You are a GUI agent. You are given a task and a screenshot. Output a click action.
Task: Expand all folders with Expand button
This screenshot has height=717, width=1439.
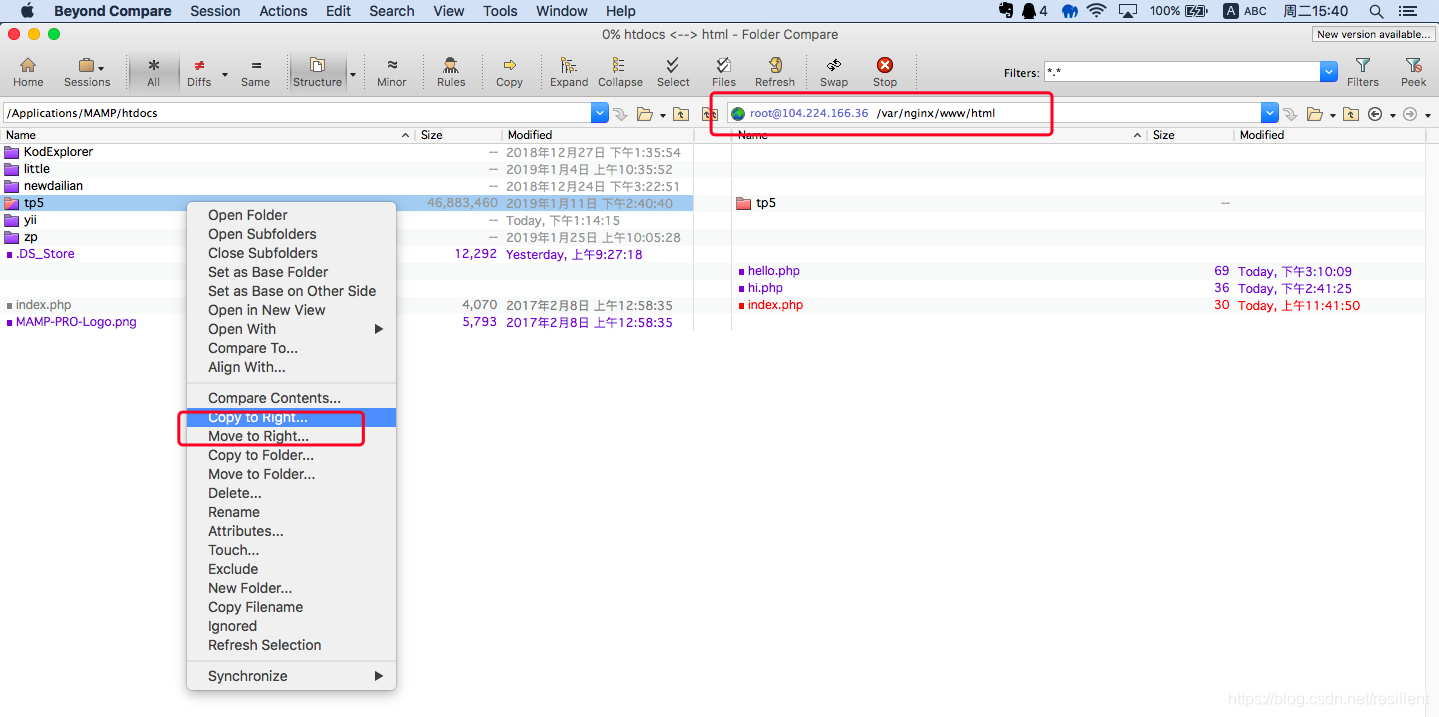pyautogui.click(x=569, y=72)
